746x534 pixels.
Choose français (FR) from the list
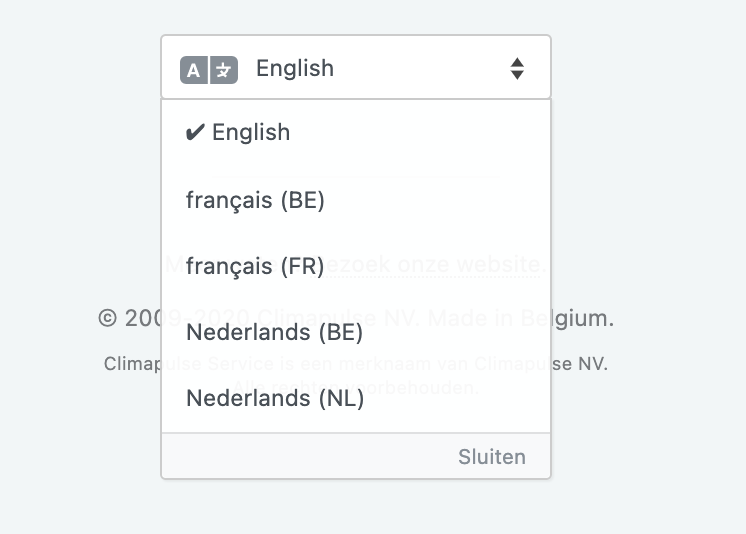point(356,266)
